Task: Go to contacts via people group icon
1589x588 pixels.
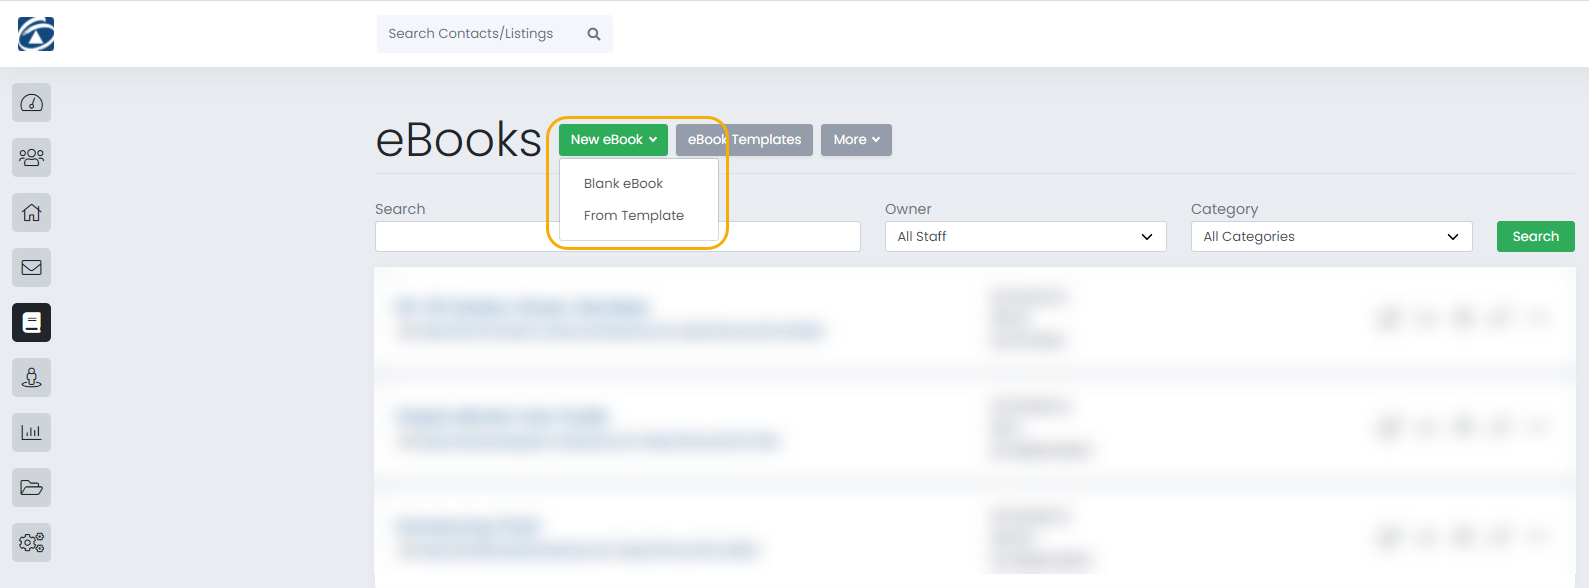Action: 32,158
